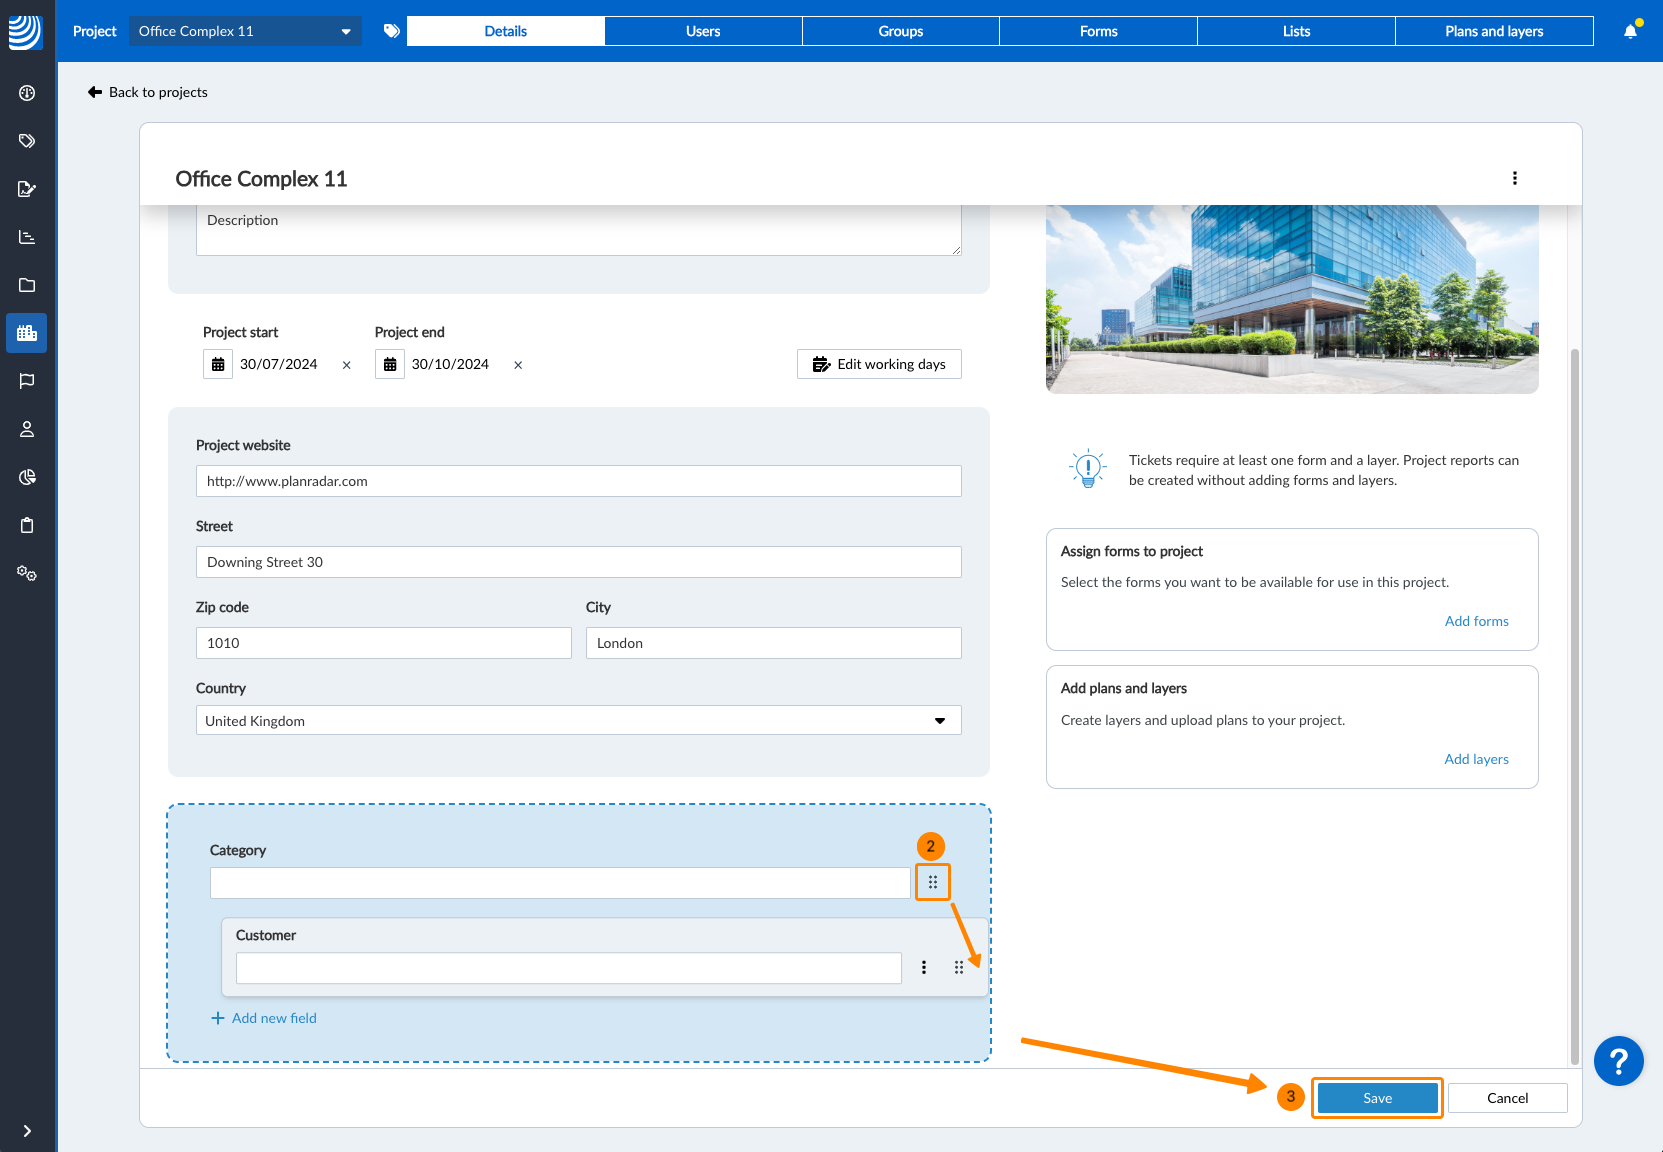Screen dimensions: 1663x1152
Task: Switch to the Plans and layers tab
Action: point(1493,31)
